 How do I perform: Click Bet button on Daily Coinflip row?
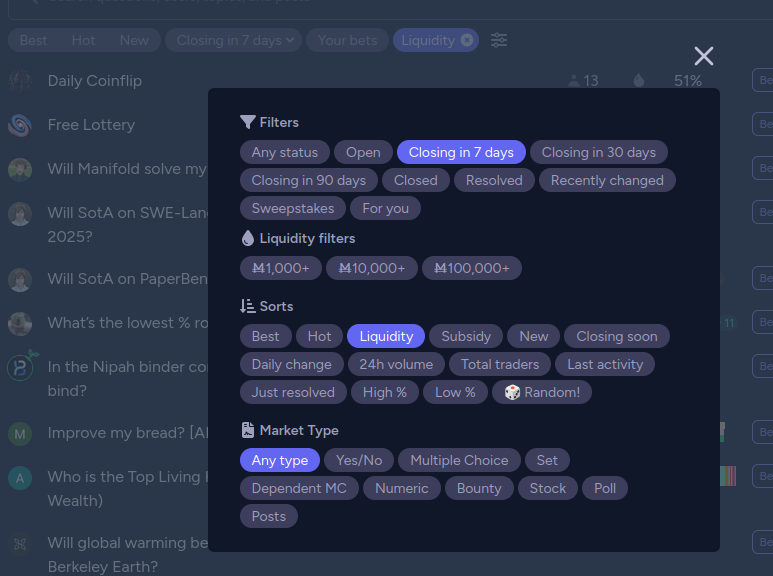pyautogui.click(x=763, y=80)
